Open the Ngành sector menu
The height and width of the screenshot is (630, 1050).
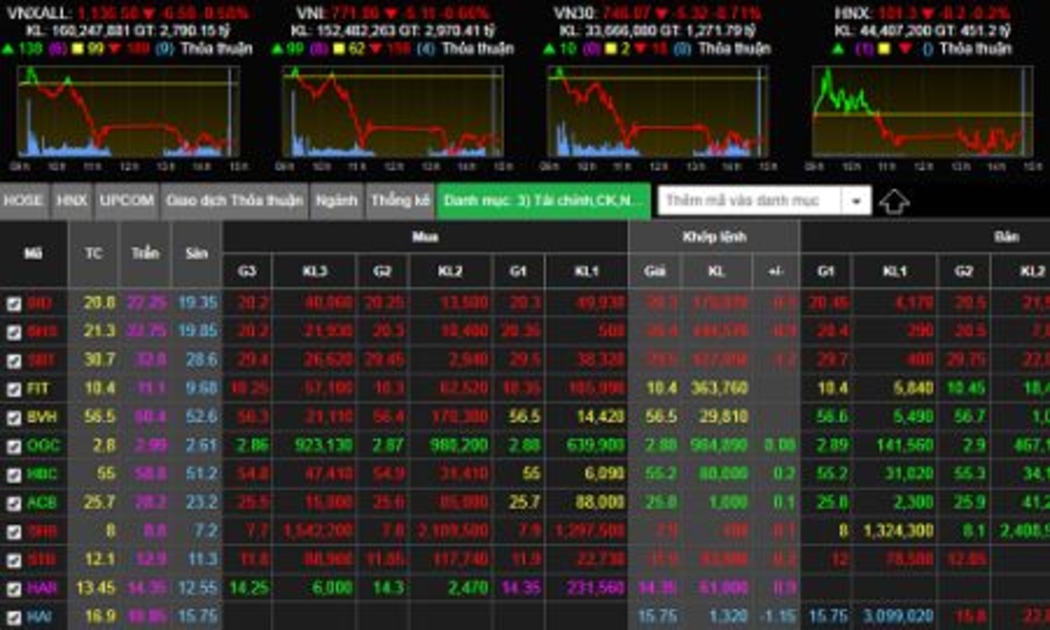pyautogui.click(x=336, y=201)
